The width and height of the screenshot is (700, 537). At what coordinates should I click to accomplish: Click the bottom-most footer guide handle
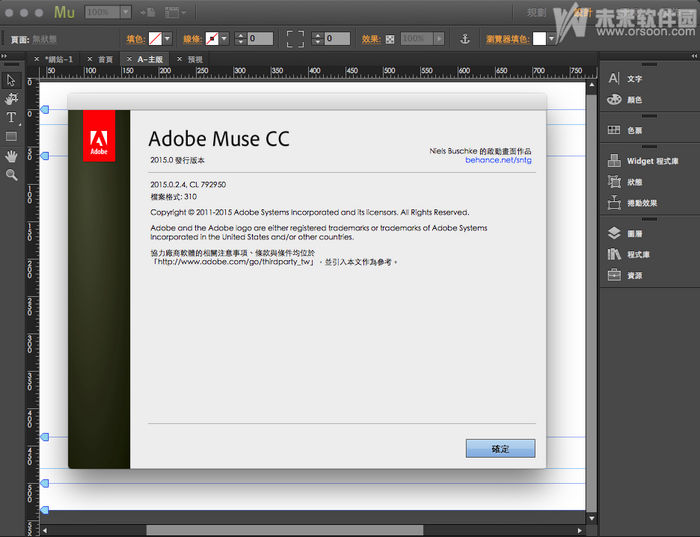(x=45, y=510)
